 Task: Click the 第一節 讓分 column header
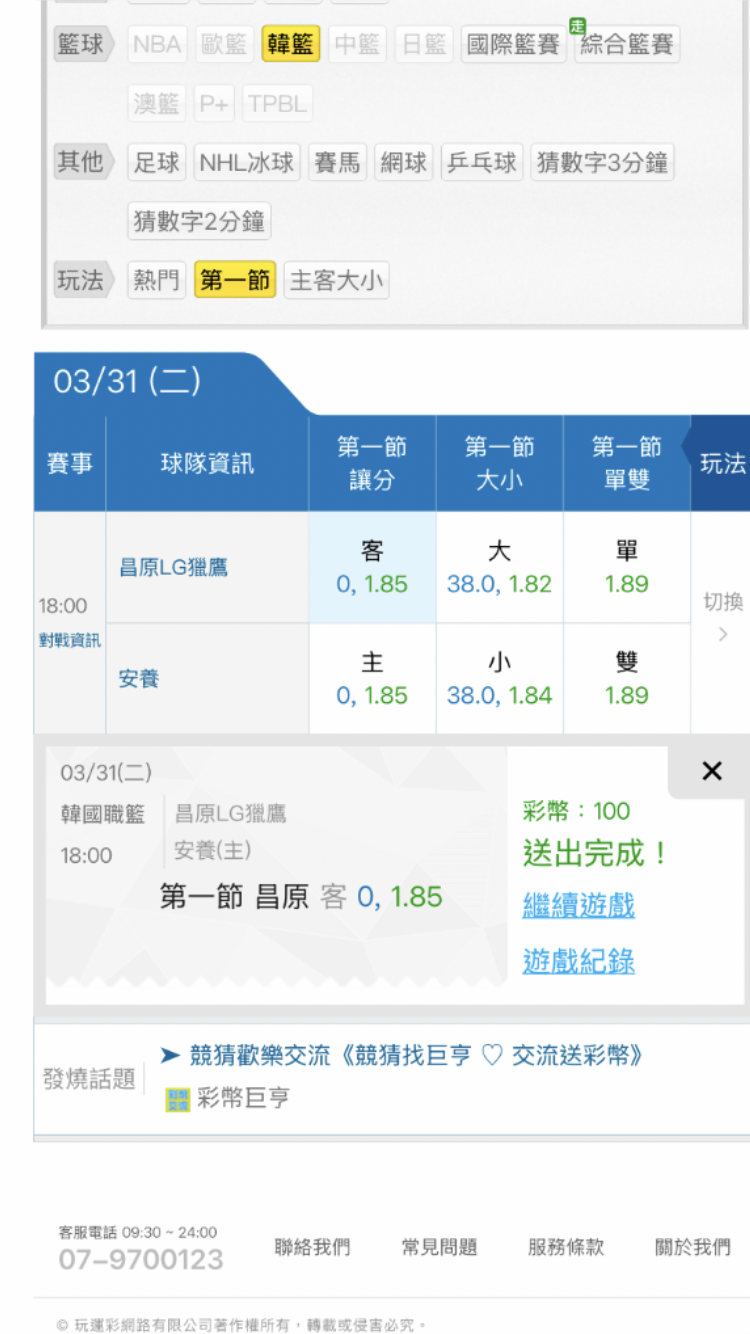pyautogui.click(x=372, y=463)
